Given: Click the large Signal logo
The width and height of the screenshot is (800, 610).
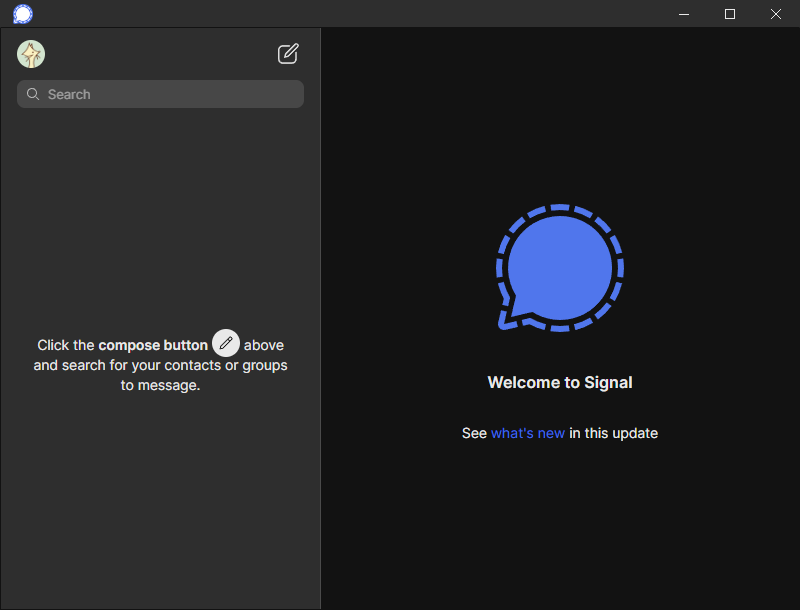Looking at the screenshot, I should 560,268.
